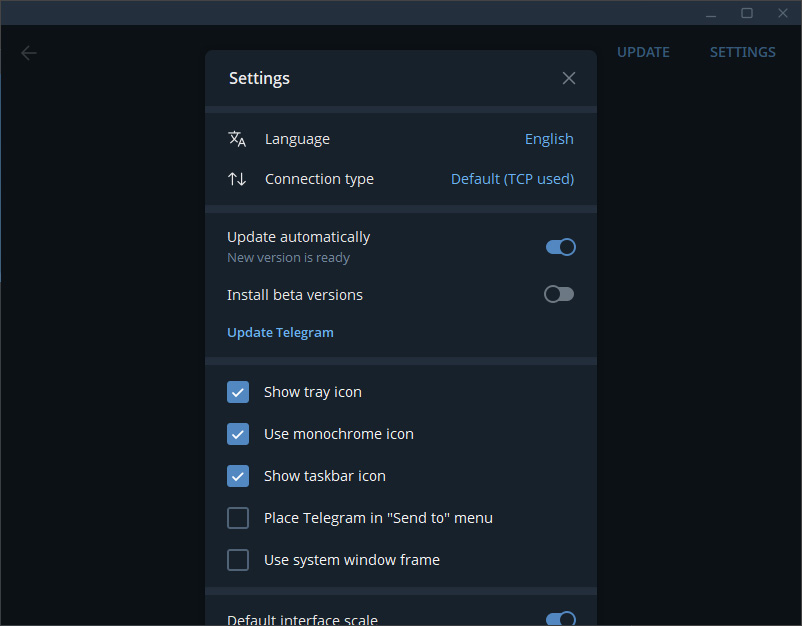Check Place Telegram in "Send to" menu
Viewport: 802px width, 626px height.
pos(238,518)
